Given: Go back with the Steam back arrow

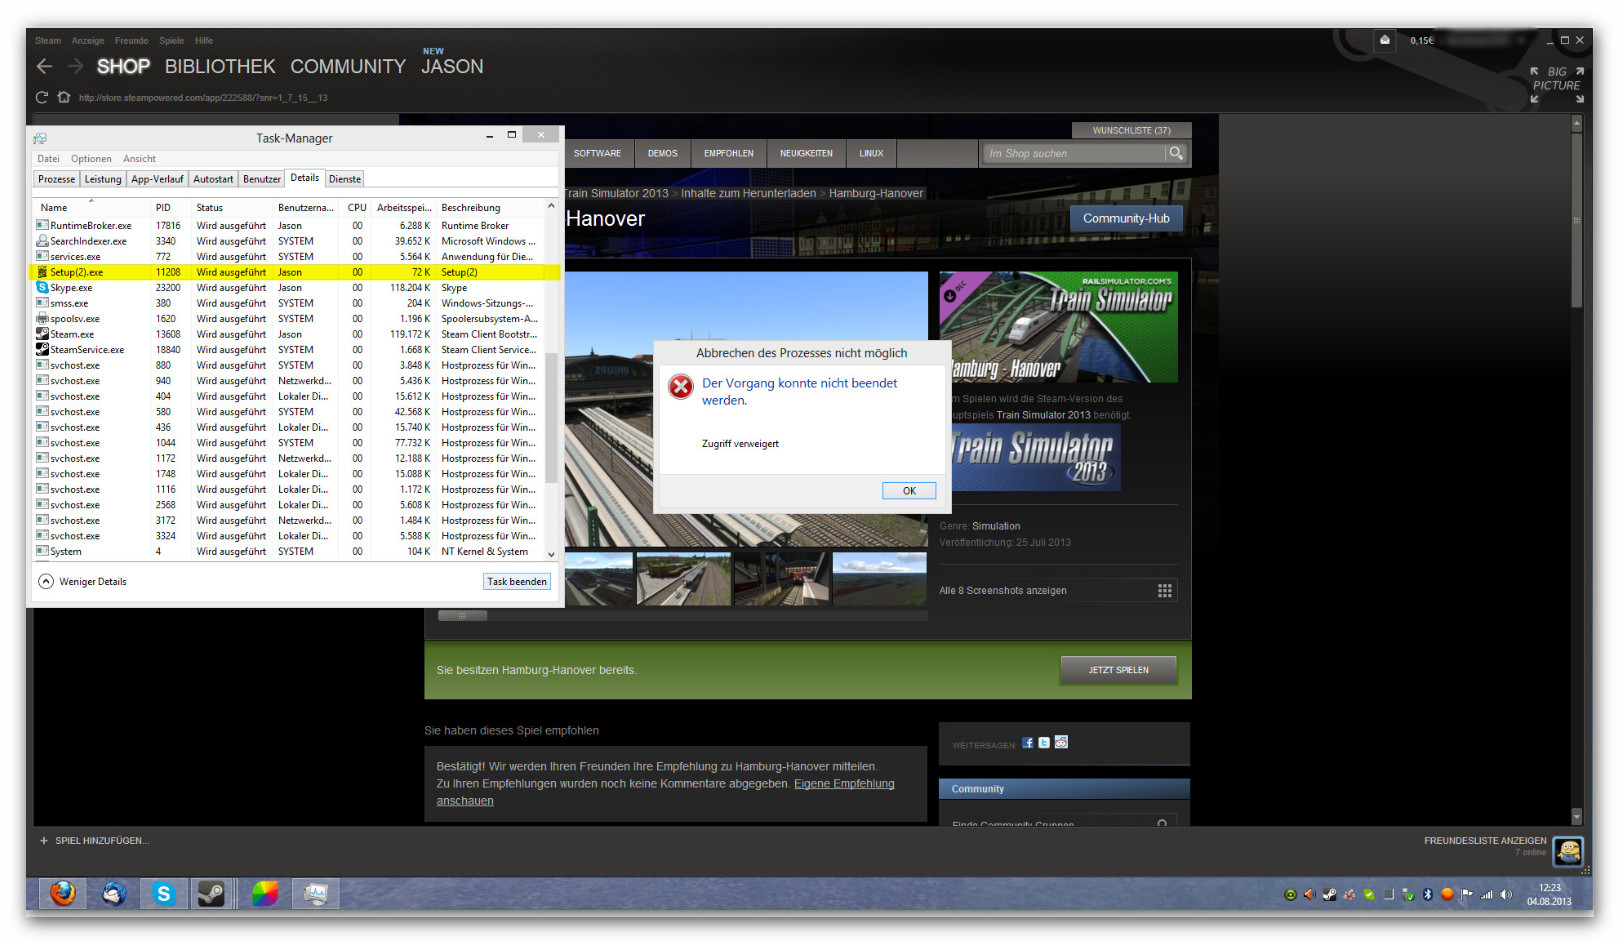Looking at the screenshot, I should [x=44, y=66].
